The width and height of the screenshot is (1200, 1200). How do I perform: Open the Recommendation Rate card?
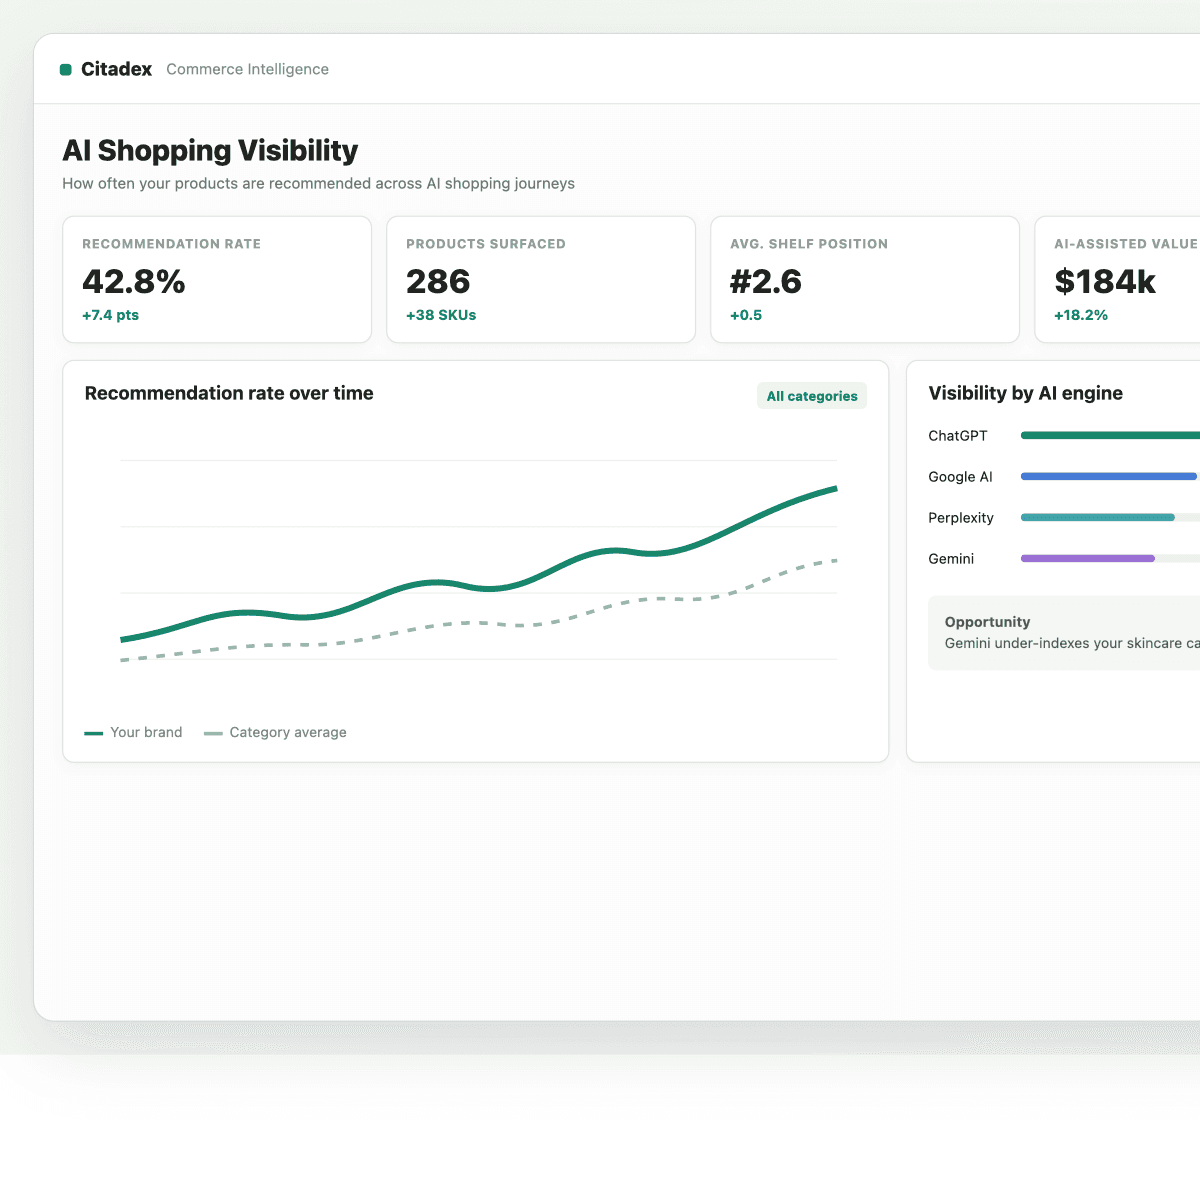click(x=217, y=280)
